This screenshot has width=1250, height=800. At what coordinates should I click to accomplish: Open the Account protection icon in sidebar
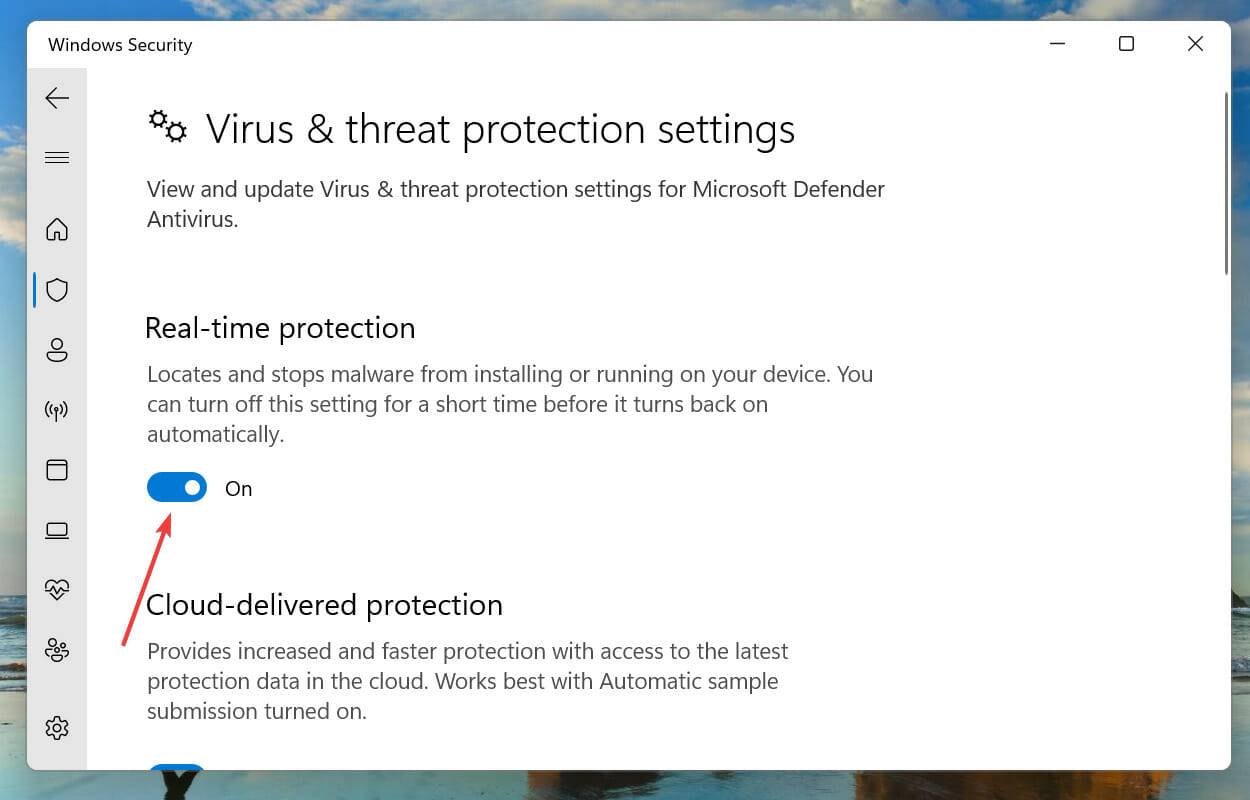[x=57, y=349]
